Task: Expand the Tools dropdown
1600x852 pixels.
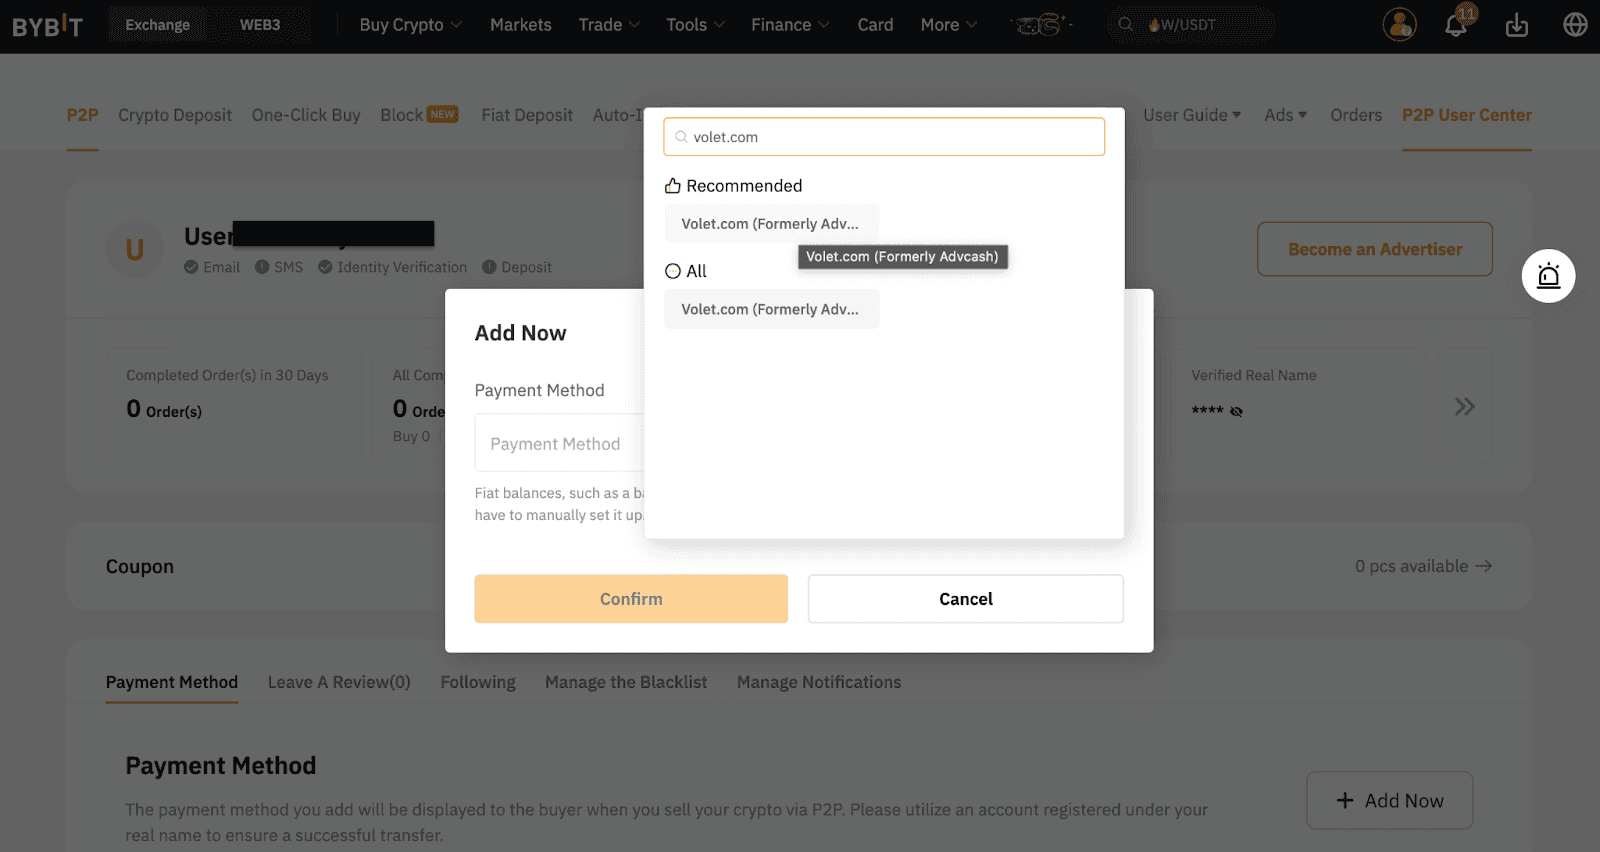Action: [696, 25]
